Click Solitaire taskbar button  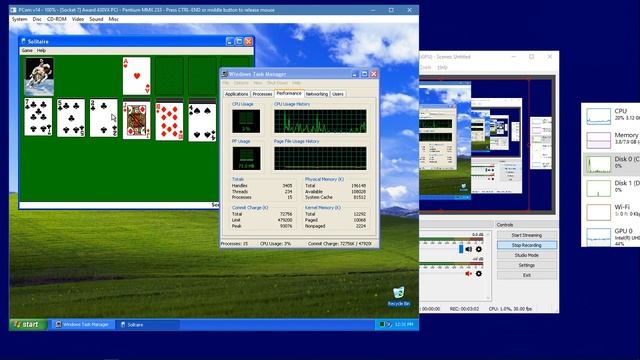(147, 324)
